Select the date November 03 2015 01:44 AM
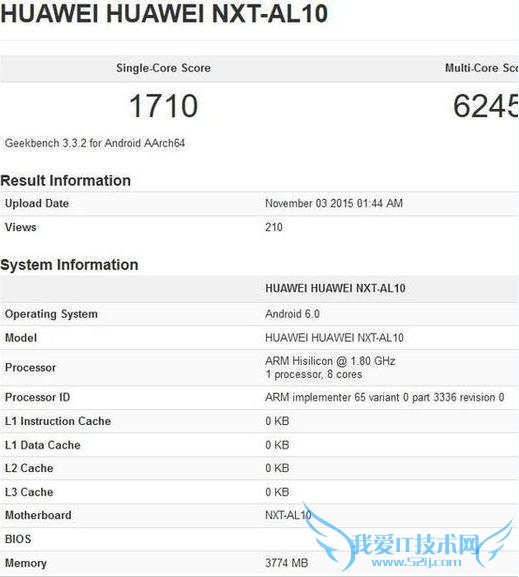This screenshot has width=519, height=577. tap(334, 203)
